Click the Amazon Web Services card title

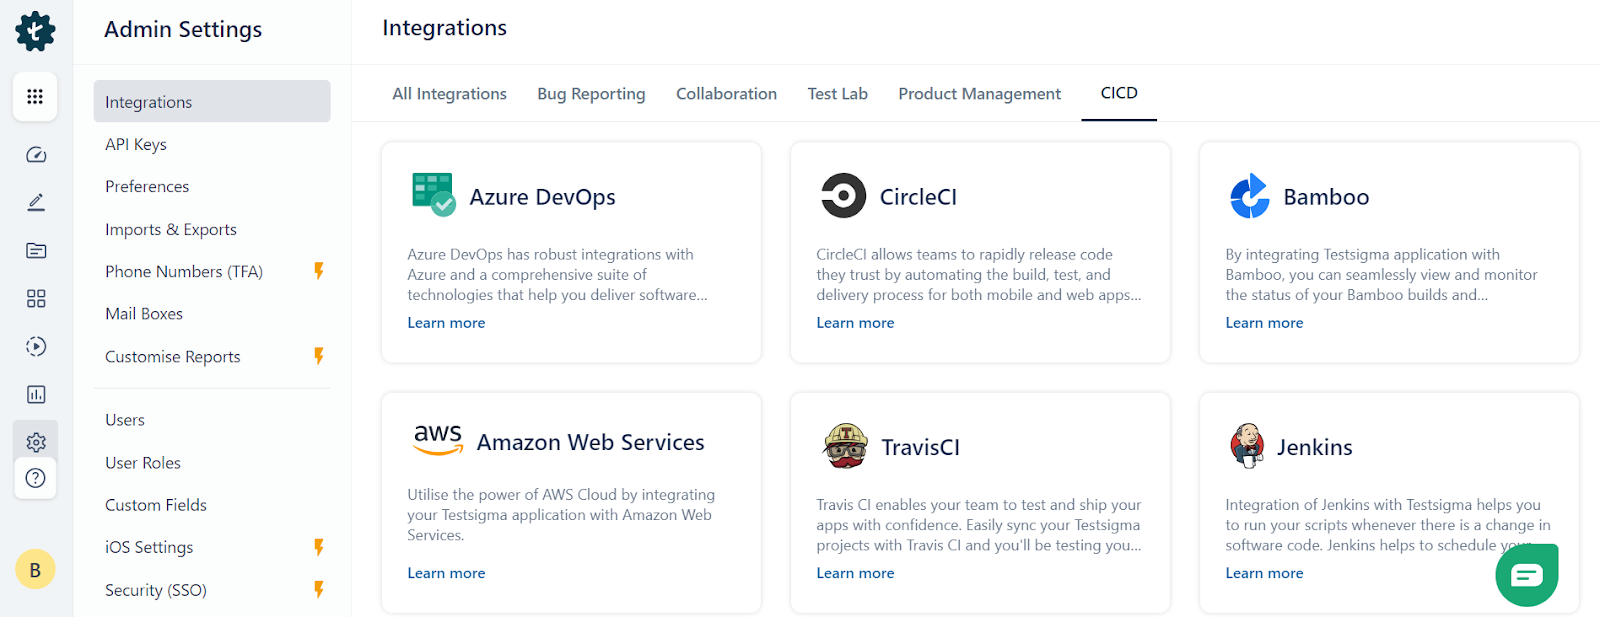coord(591,442)
